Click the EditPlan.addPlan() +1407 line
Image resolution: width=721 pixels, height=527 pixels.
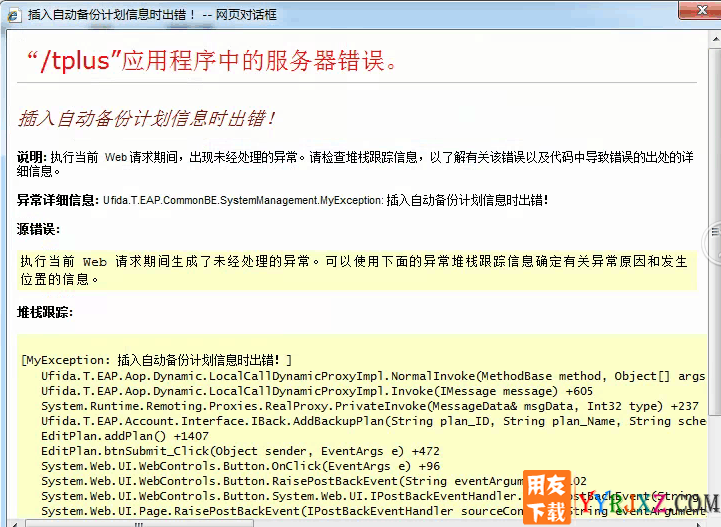pos(125,436)
